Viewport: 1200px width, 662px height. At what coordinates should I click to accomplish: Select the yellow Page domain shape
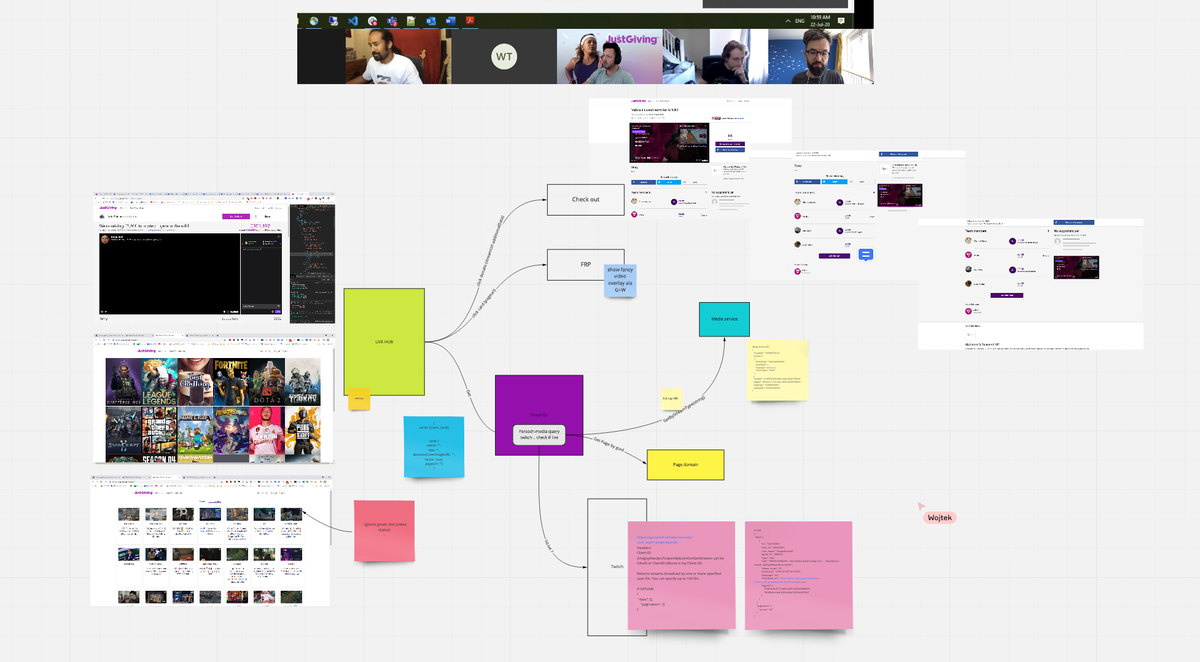click(685, 464)
